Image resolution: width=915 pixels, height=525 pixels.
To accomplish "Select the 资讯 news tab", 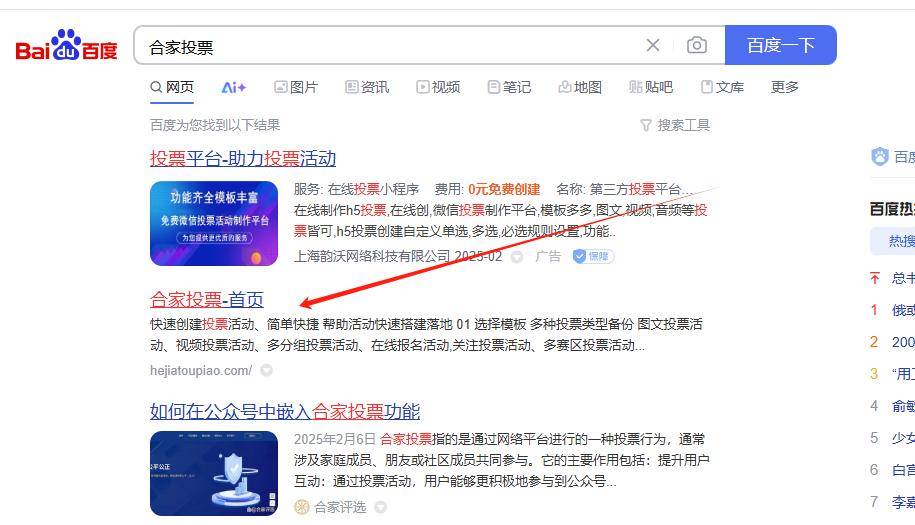I will coord(367,88).
